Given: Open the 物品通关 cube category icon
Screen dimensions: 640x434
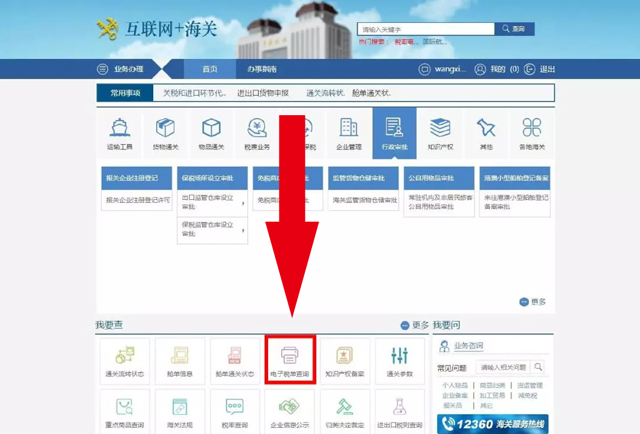Looking at the screenshot, I should tap(211, 133).
